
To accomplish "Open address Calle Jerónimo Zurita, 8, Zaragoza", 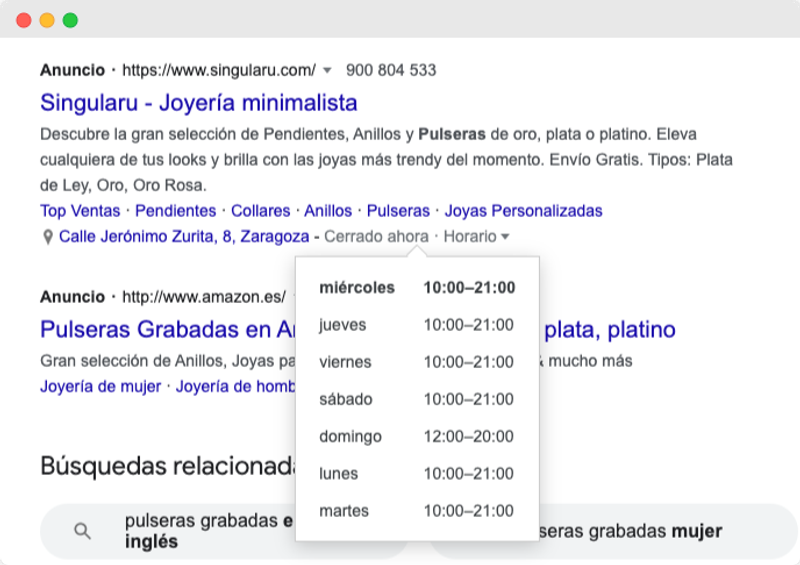I will [184, 237].
